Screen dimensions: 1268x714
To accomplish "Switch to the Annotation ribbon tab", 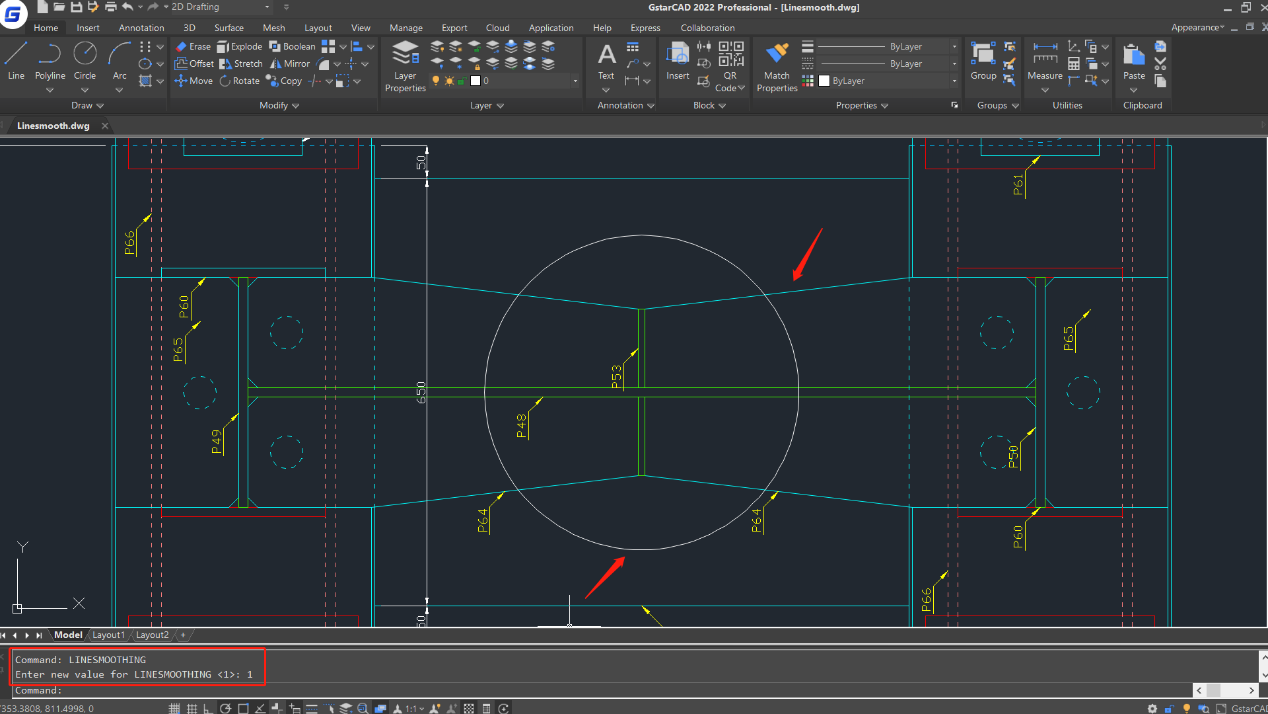I will click(x=141, y=28).
